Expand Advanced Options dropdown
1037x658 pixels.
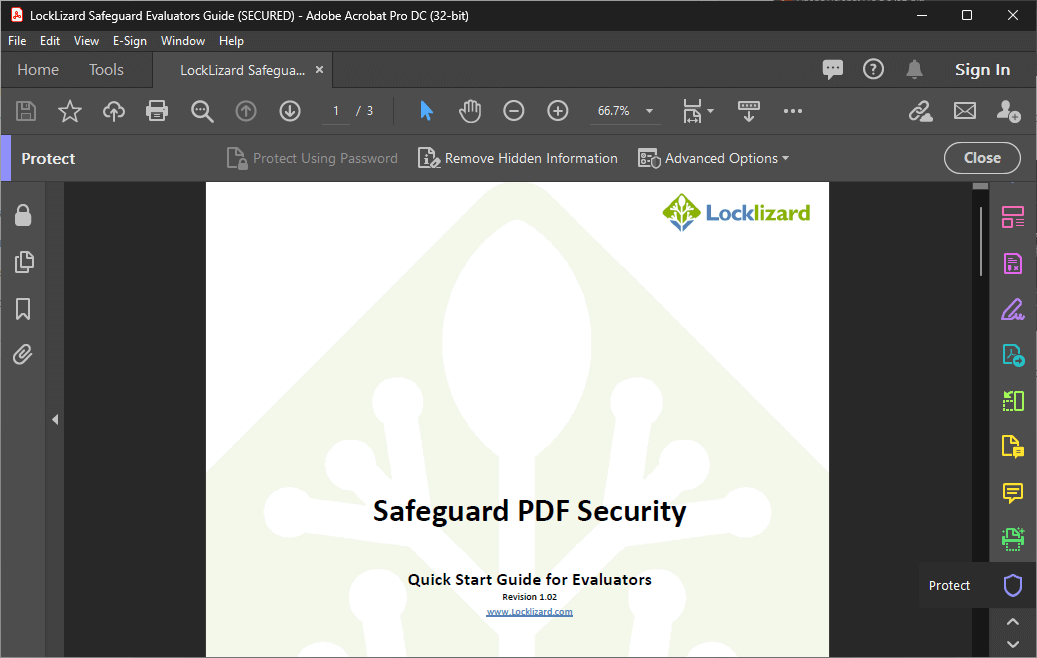click(x=714, y=158)
